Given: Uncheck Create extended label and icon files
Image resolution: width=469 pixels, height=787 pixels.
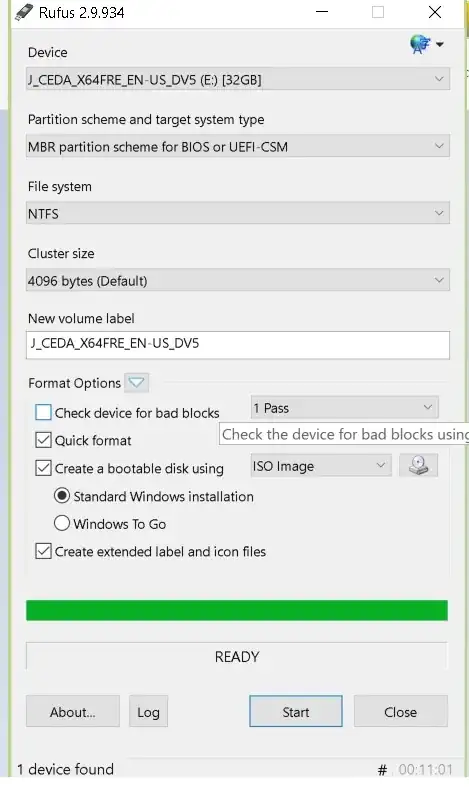Looking at the screenshot, I should click(43, 551).
